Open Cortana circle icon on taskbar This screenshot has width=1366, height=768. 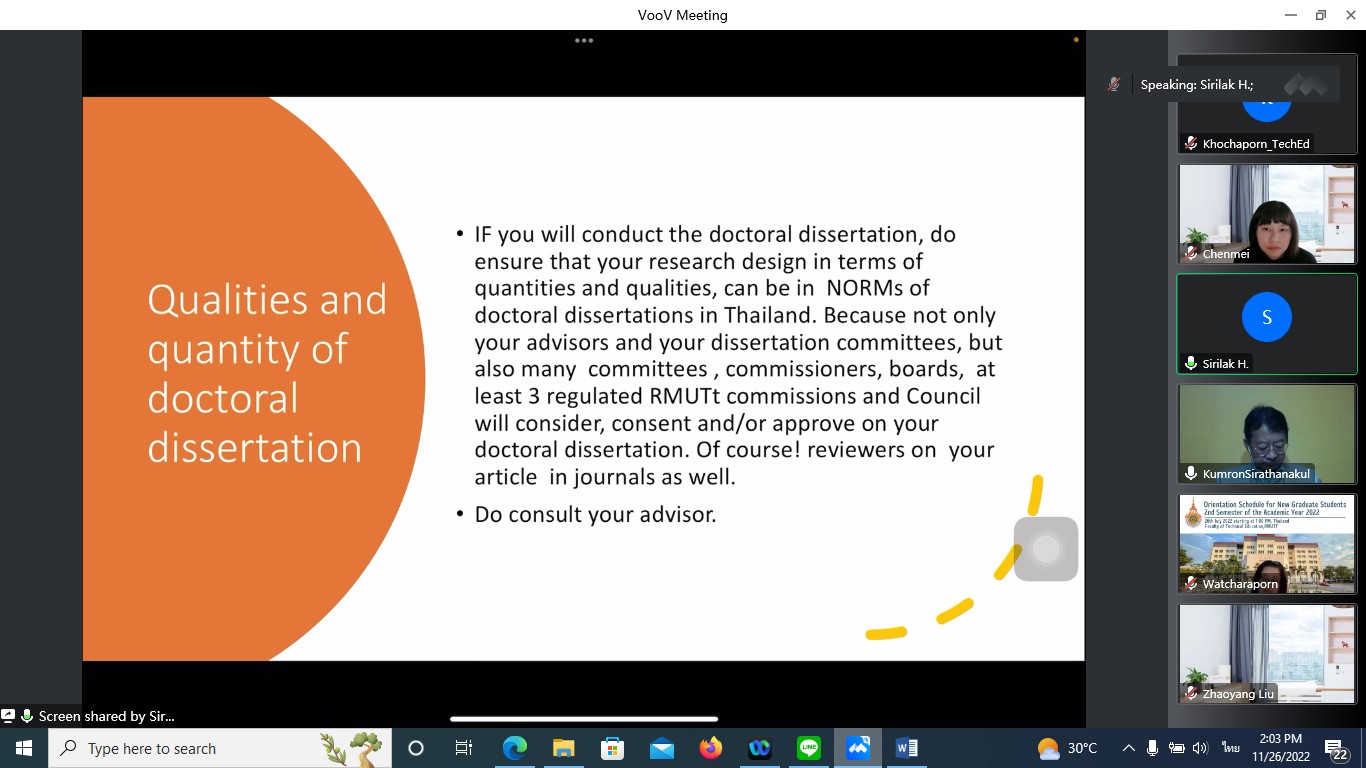pos(416,748)
